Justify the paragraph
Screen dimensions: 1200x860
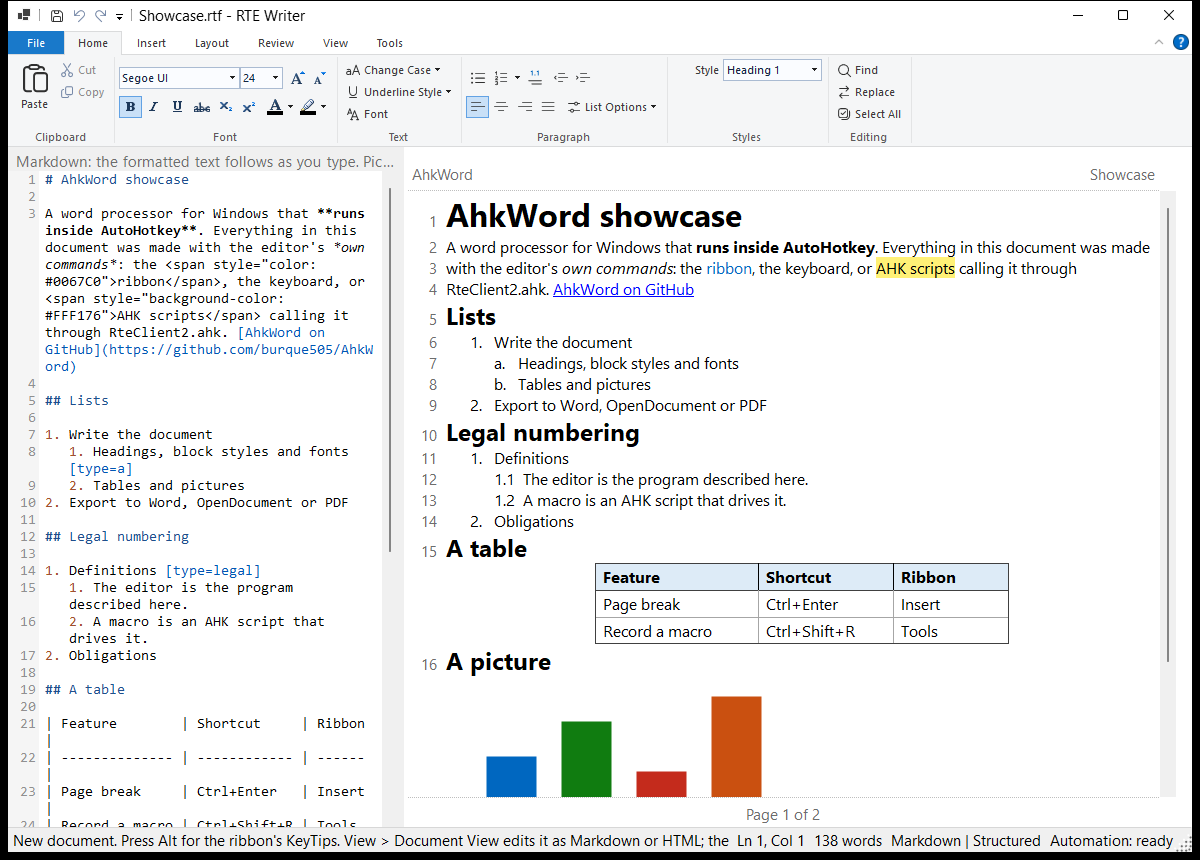pos(548,107)
